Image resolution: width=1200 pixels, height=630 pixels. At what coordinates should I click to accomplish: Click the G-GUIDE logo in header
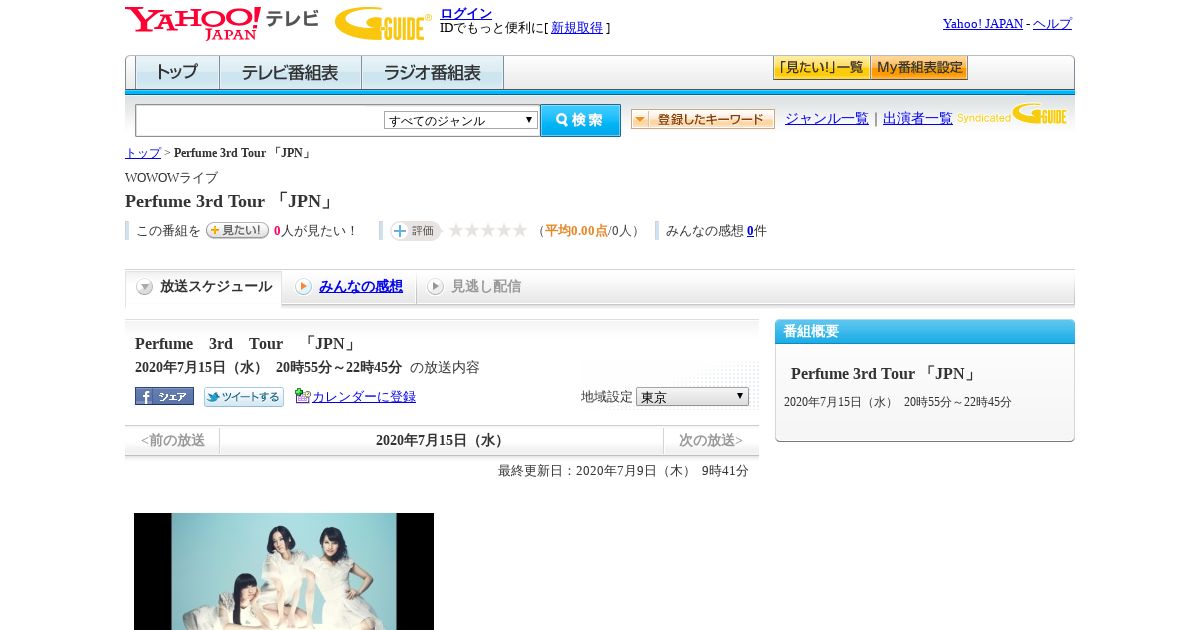(x=383, y=23)
